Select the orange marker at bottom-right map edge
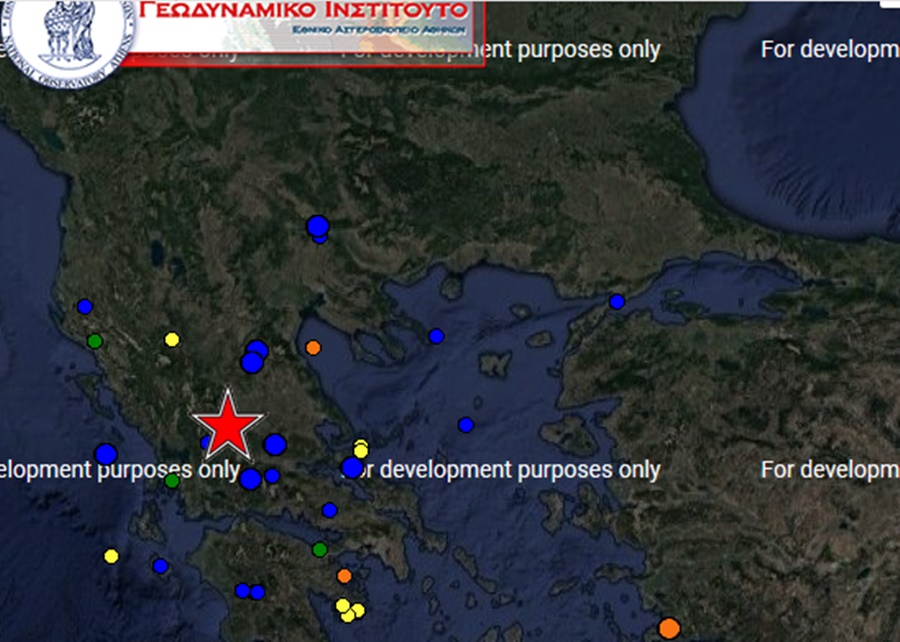 pyautogui.click(x=669, y=628)
